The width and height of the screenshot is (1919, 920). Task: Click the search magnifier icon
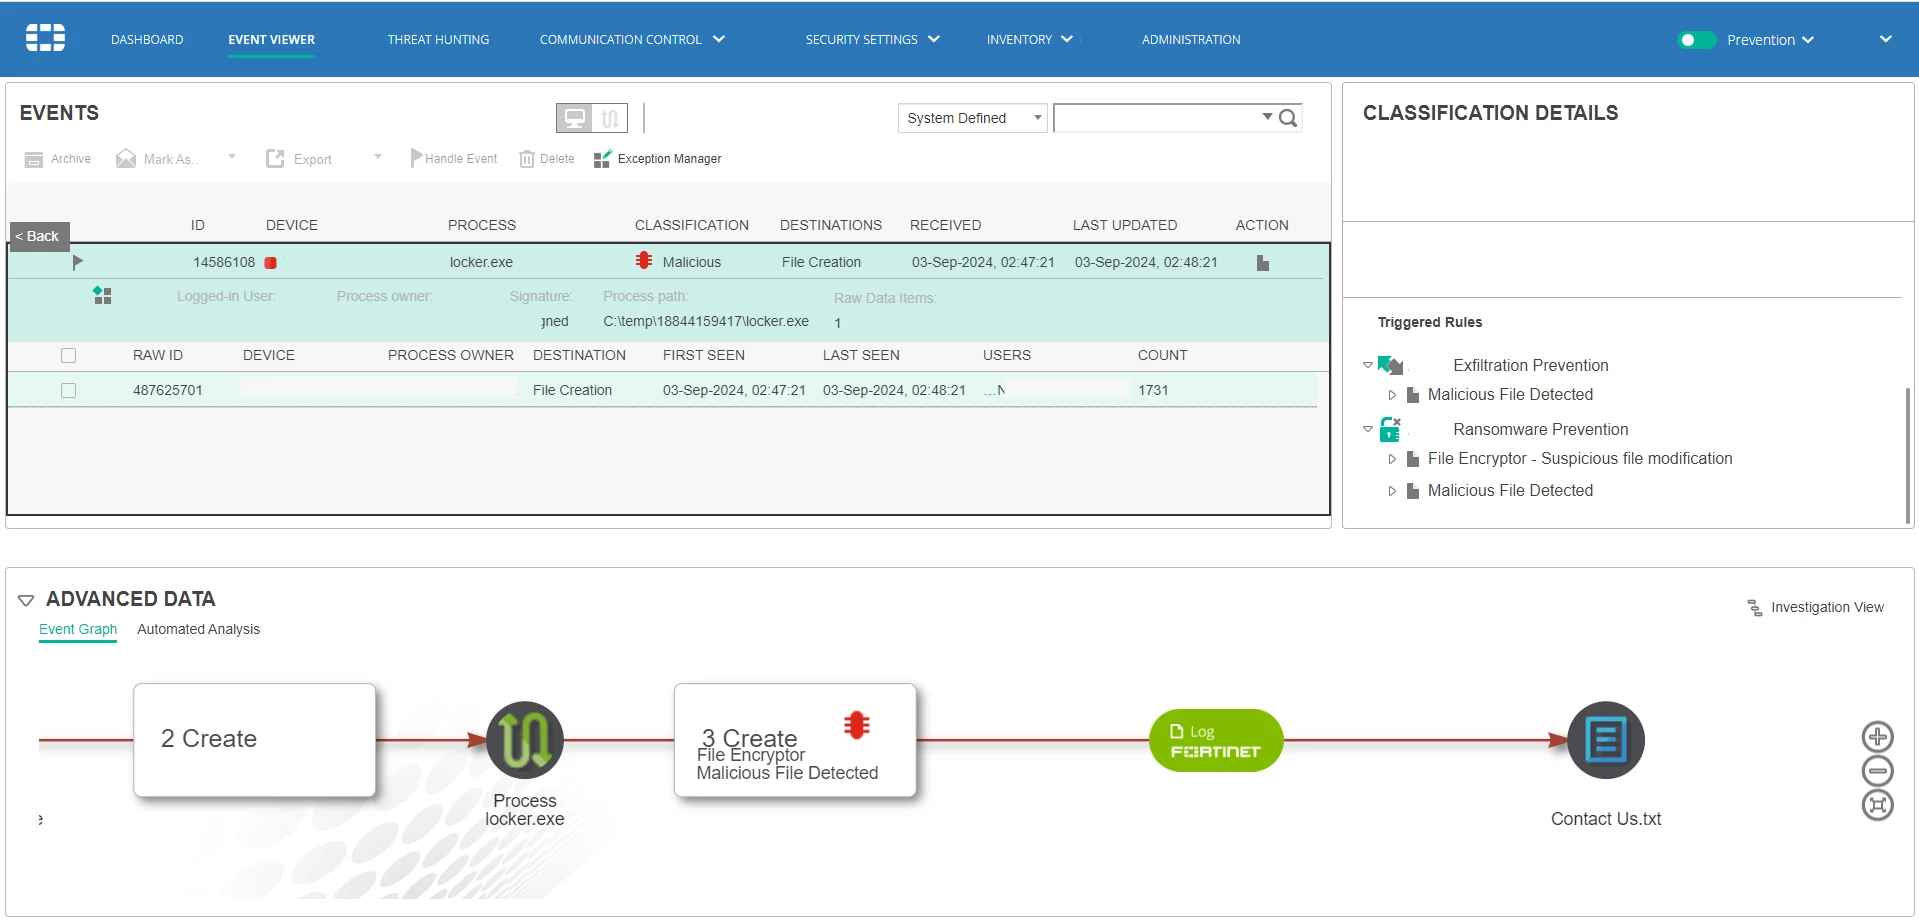(1288, 118)
